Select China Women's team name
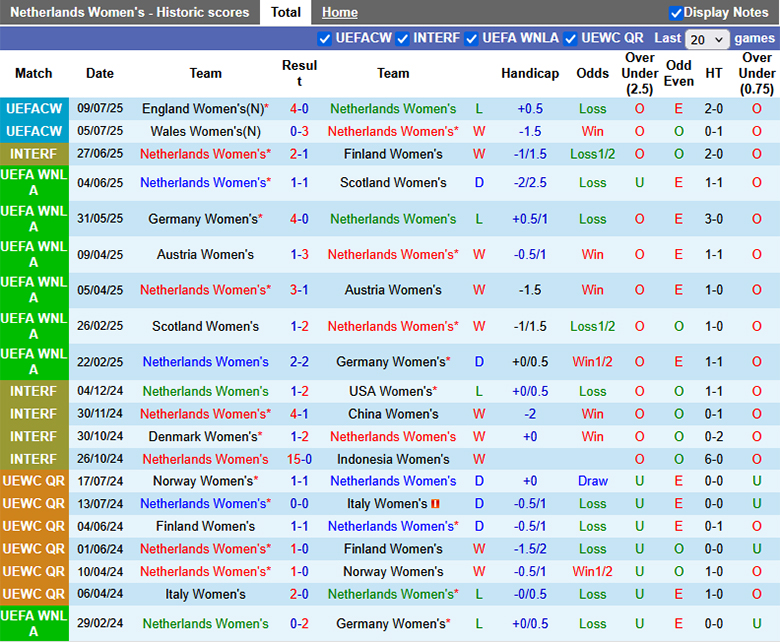The height and width of the screenshot is (642, 780). (393, 414)
